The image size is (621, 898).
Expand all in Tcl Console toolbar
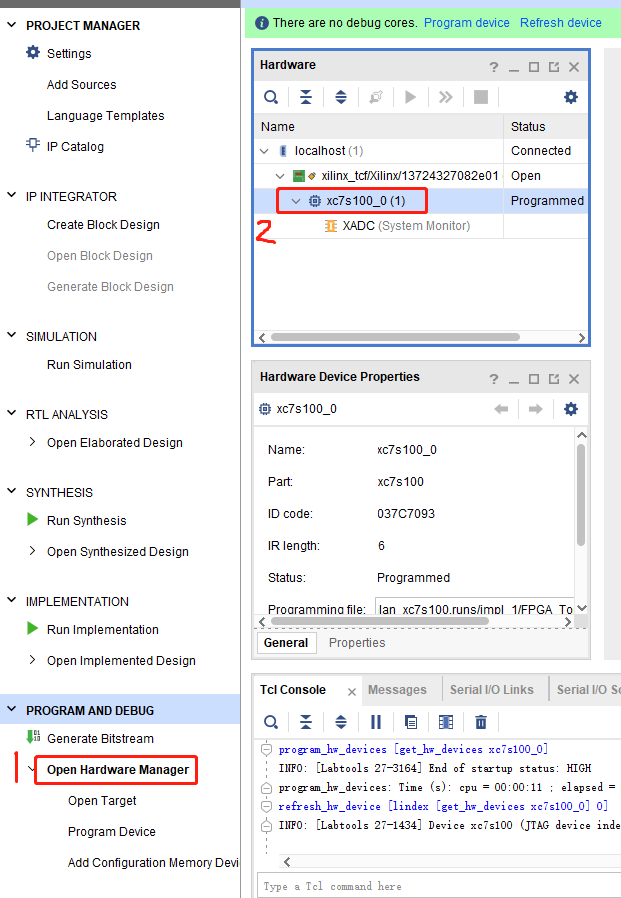click(341, 722)
